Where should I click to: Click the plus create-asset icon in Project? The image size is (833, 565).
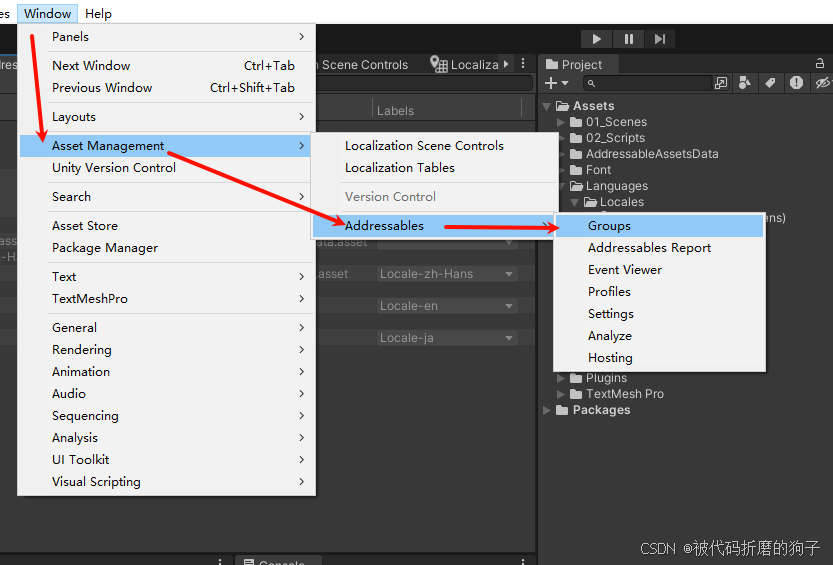(551, 83)
